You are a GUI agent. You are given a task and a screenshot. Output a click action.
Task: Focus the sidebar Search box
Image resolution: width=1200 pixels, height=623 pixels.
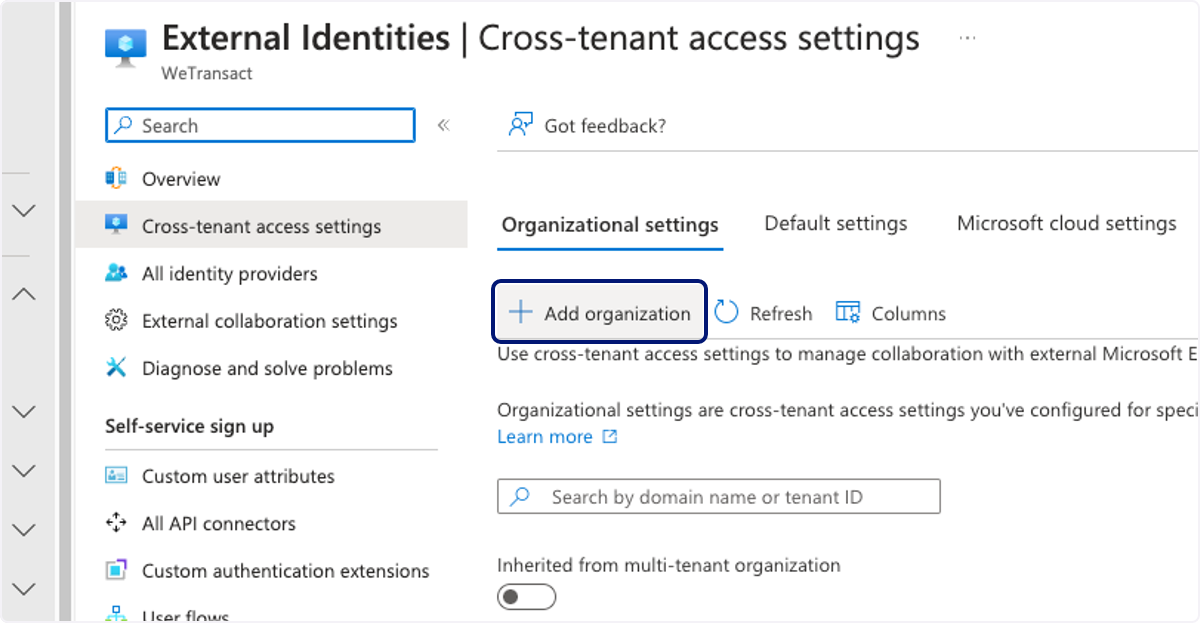(x=260, y=126)
